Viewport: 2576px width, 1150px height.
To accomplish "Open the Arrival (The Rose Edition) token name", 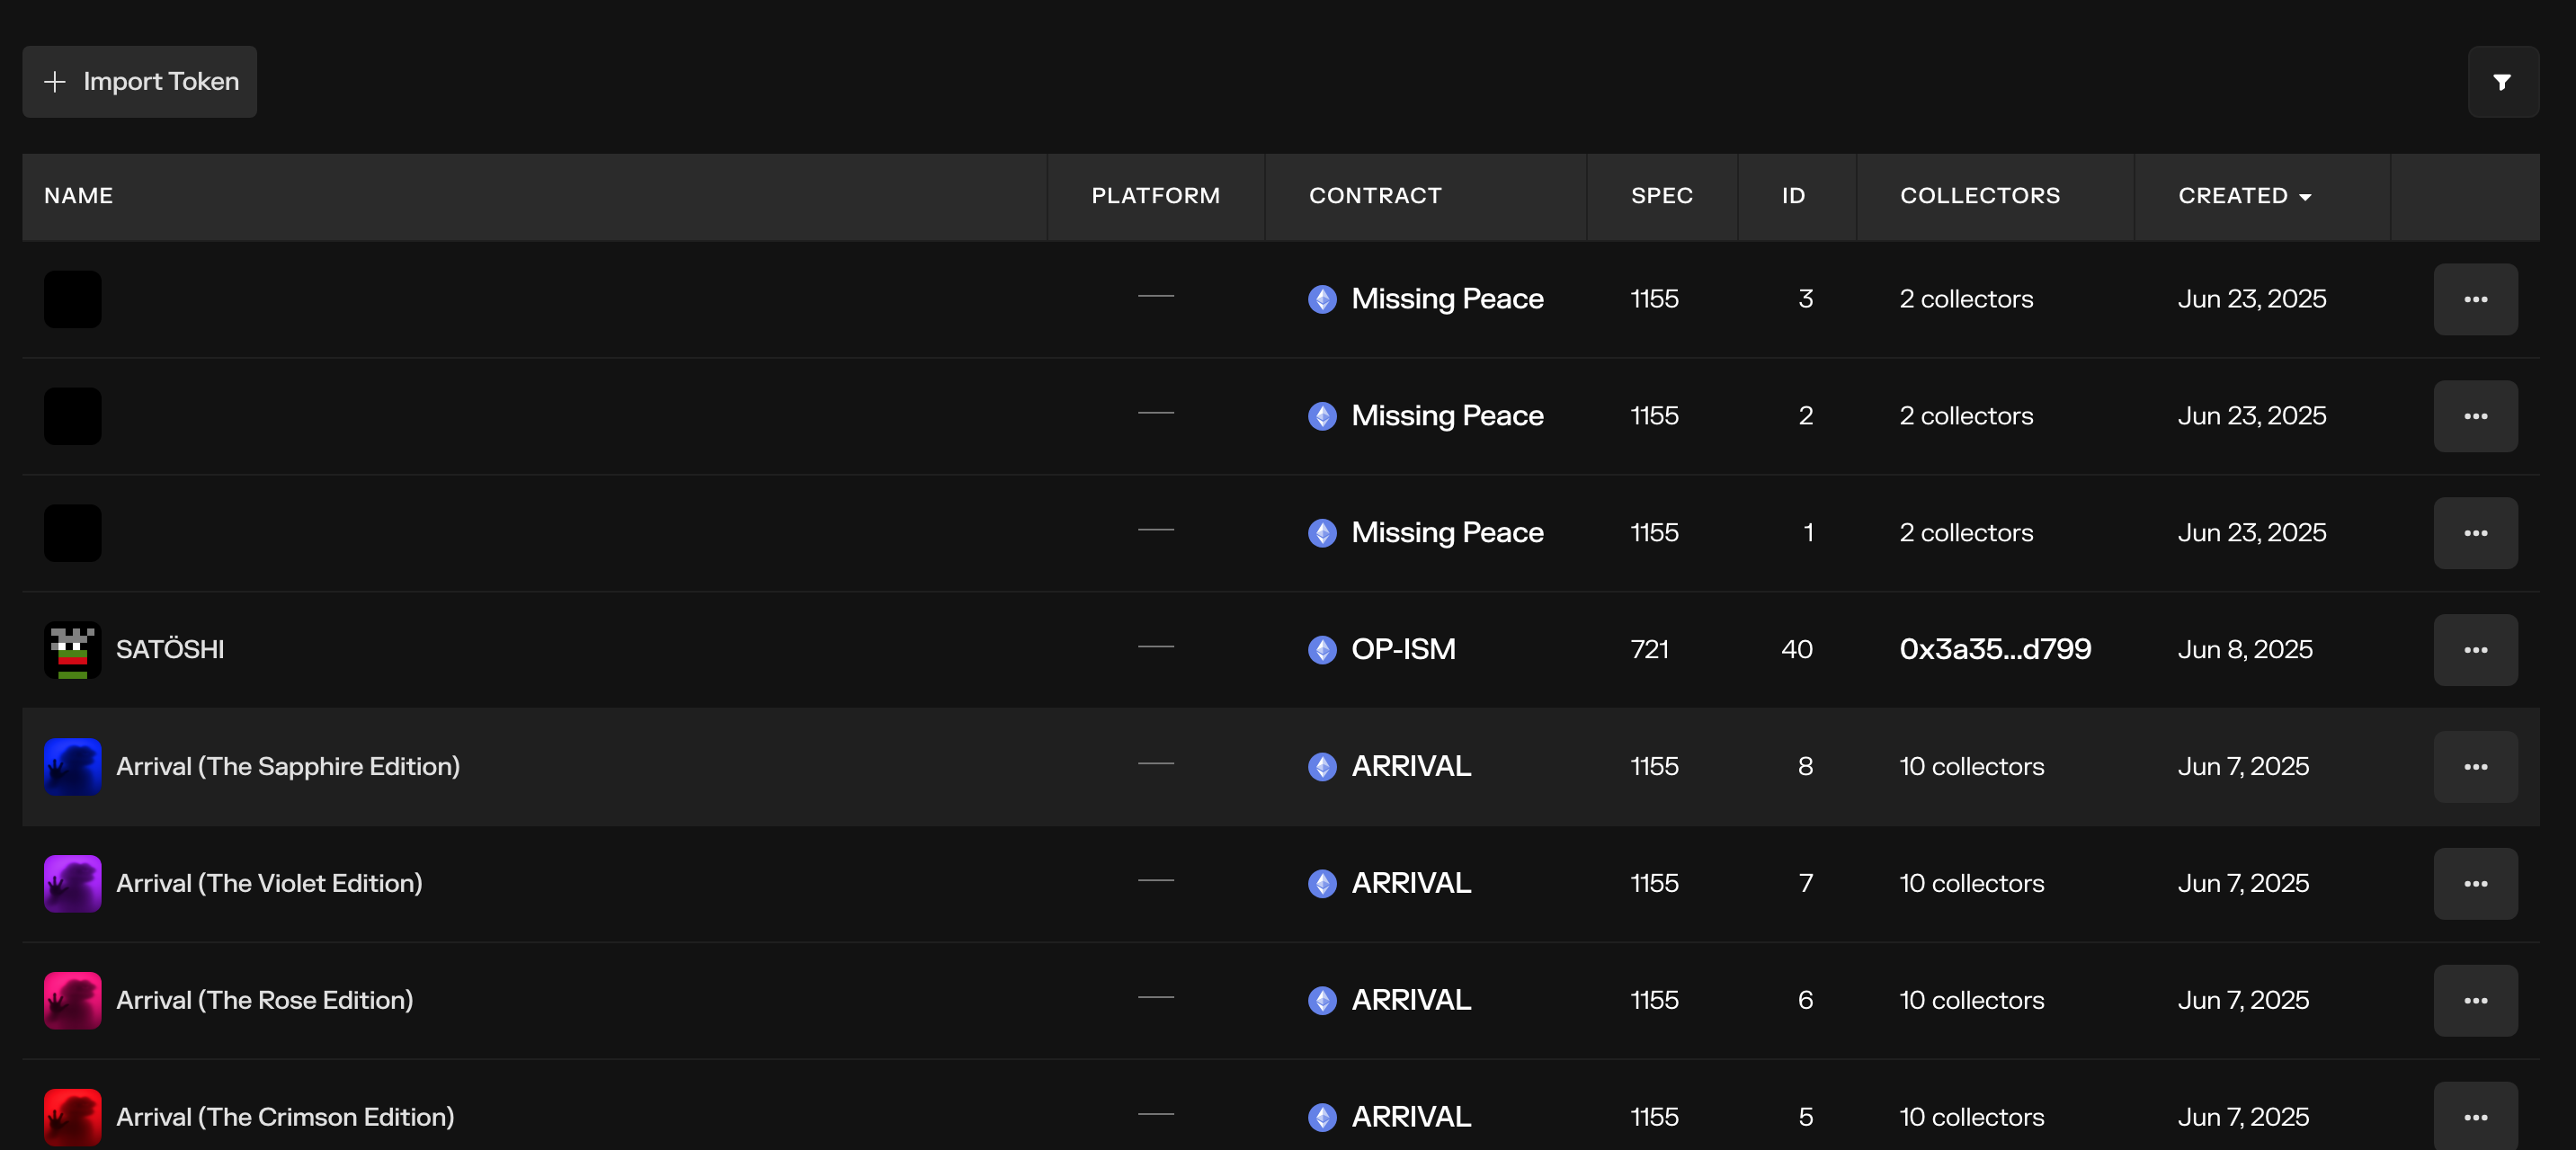I will pos(264,1000).
